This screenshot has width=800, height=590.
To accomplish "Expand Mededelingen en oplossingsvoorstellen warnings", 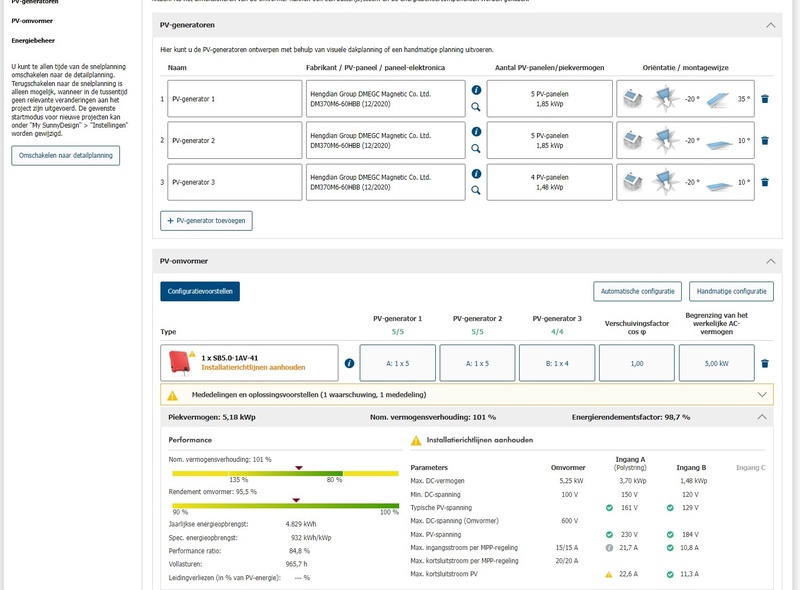I will click(x=764, y=395).
